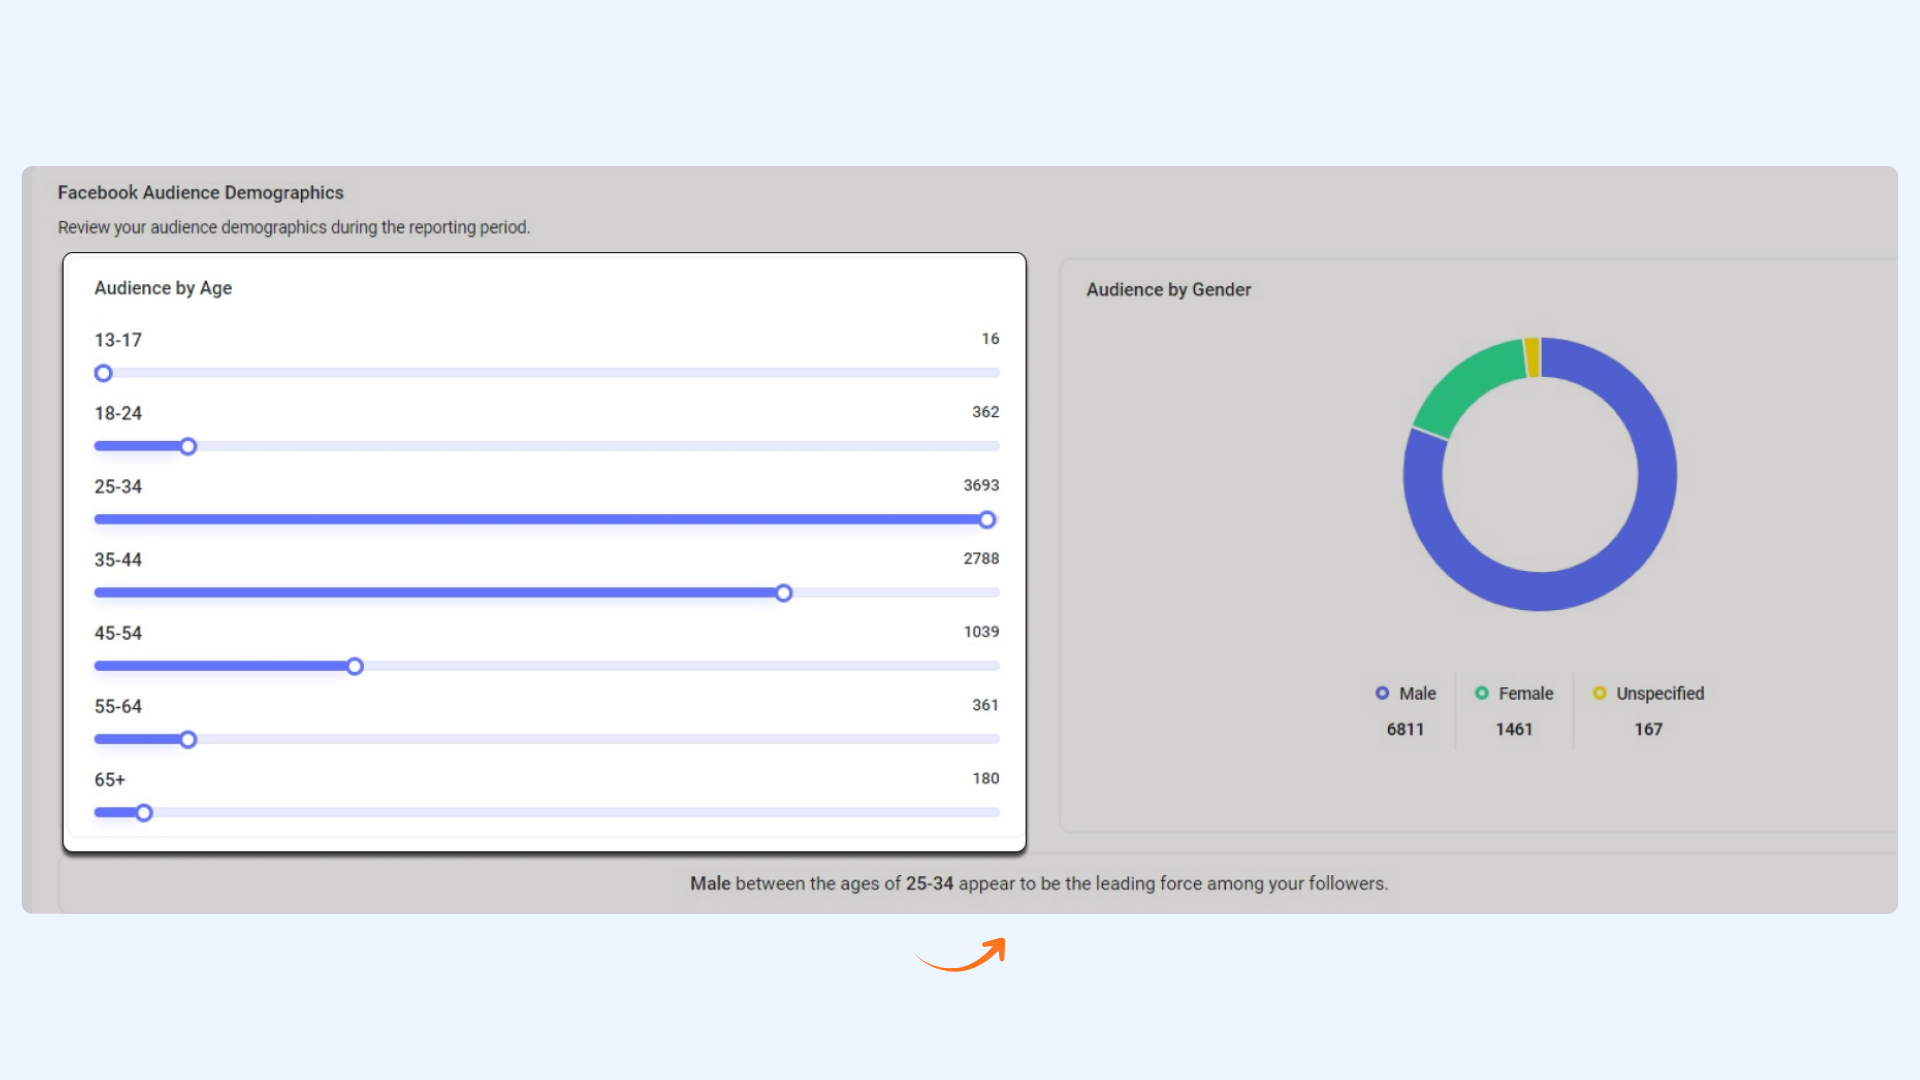Click the 55-64 age slider handle
Image resolution: width=1920 pixels, height=1080 pixels.
[188, 739]
